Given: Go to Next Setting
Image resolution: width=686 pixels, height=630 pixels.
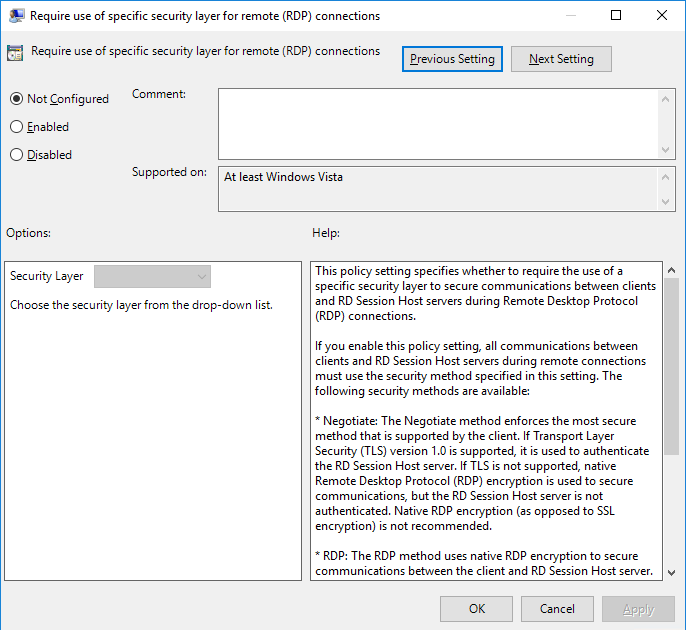Looking at the screenshot, I should click(561, 59).
